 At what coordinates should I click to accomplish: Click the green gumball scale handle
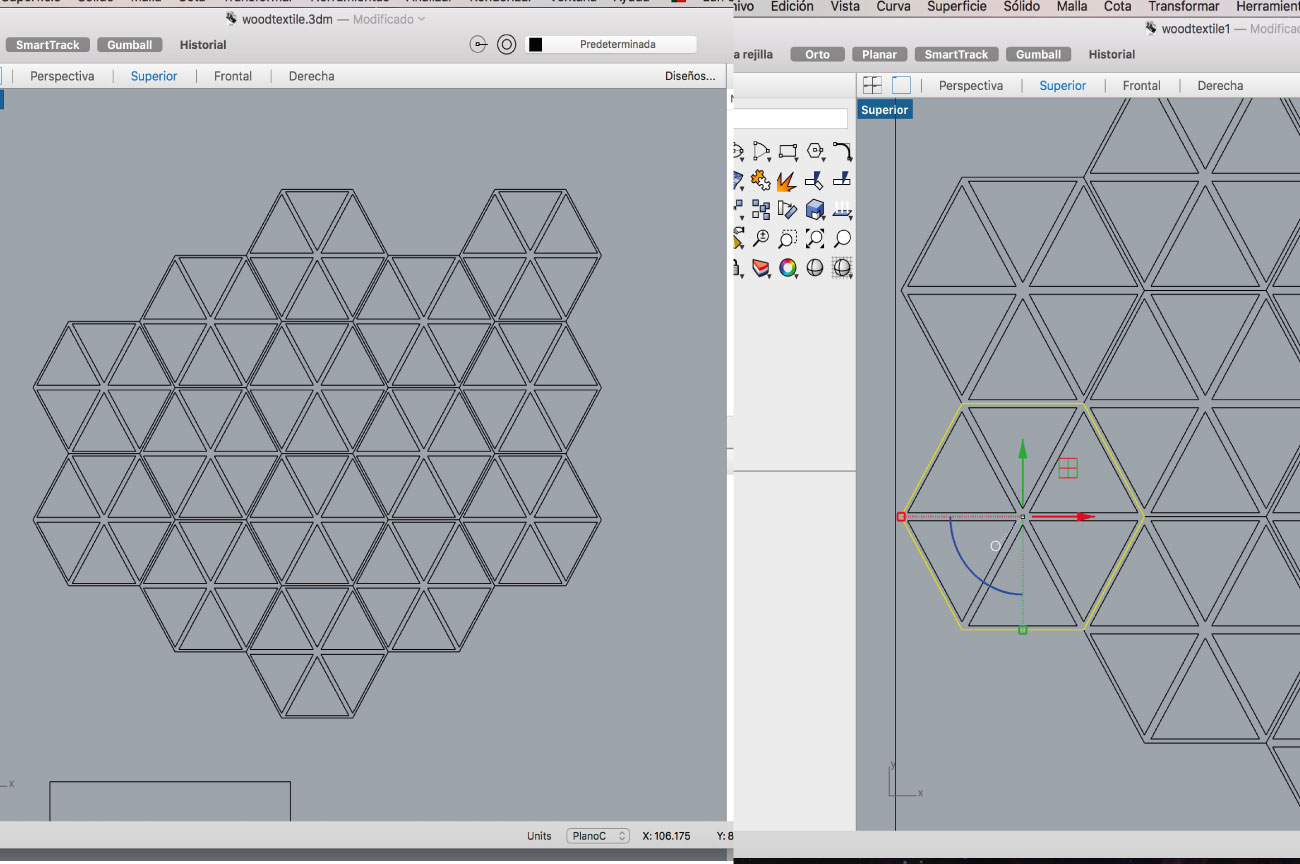1022,630
